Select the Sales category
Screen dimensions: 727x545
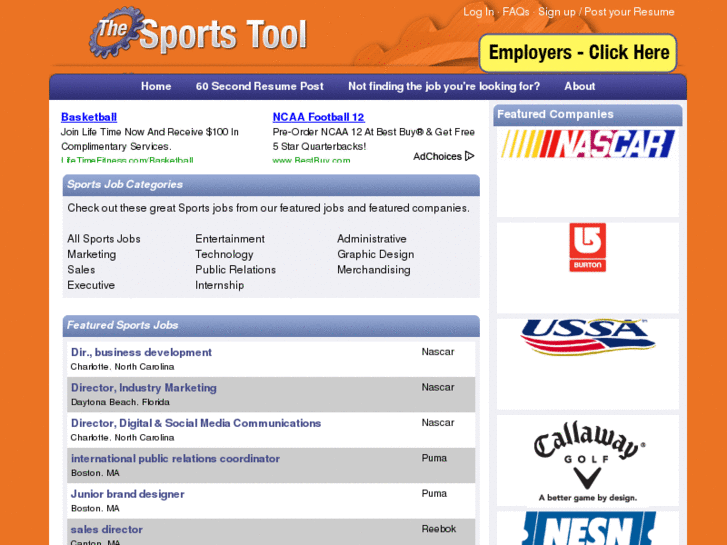[x=81, y=269]
